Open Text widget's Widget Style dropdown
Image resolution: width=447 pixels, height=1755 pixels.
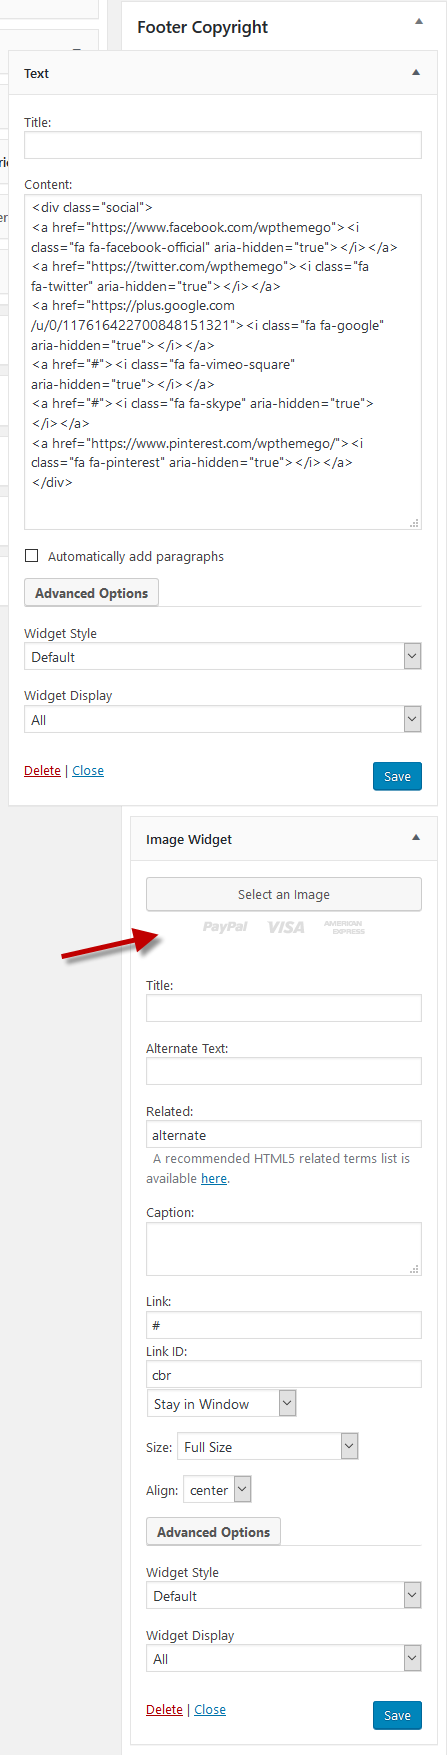click(x=223, y=657)
